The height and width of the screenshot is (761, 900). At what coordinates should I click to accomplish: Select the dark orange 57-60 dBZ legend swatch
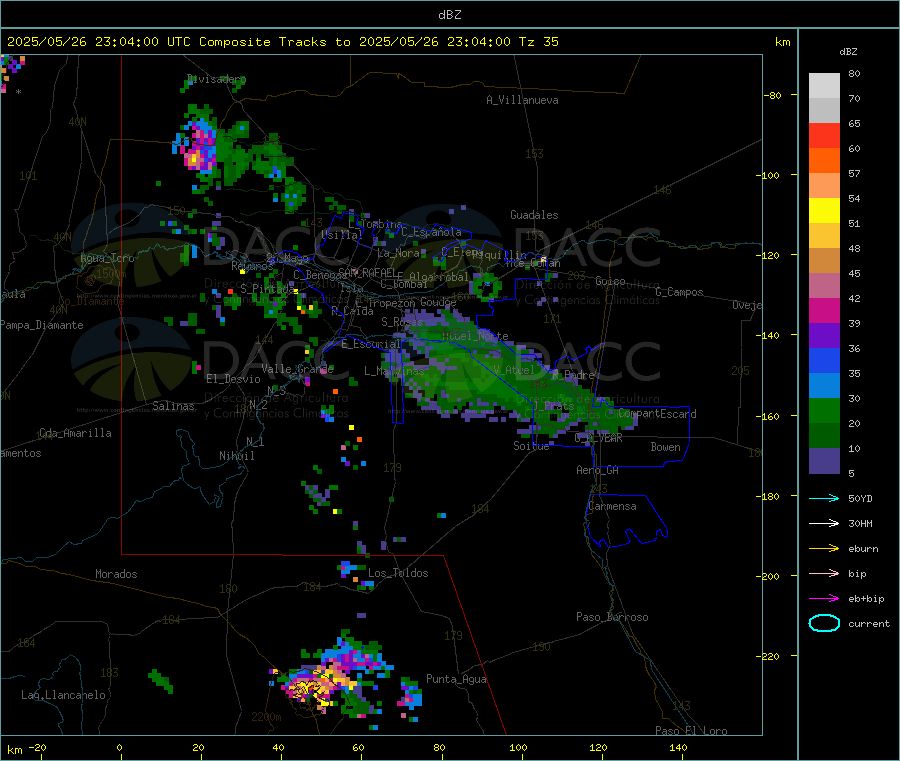824,161
